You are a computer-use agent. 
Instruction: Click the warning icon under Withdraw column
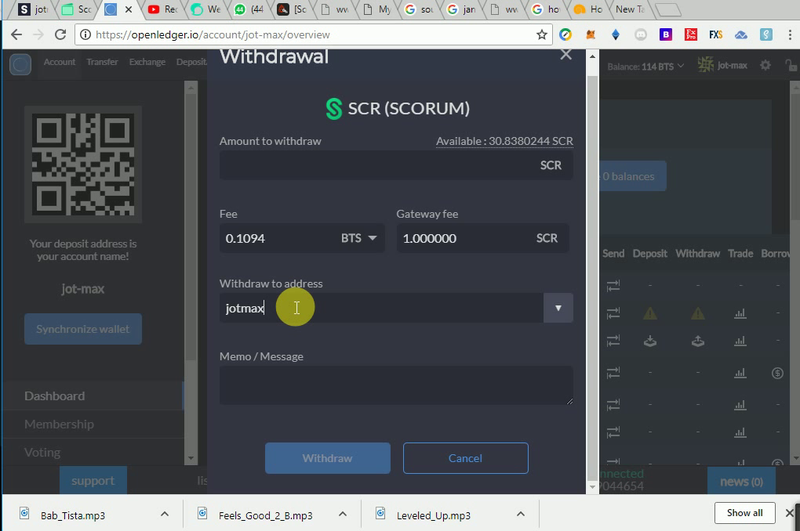point(698,313)
